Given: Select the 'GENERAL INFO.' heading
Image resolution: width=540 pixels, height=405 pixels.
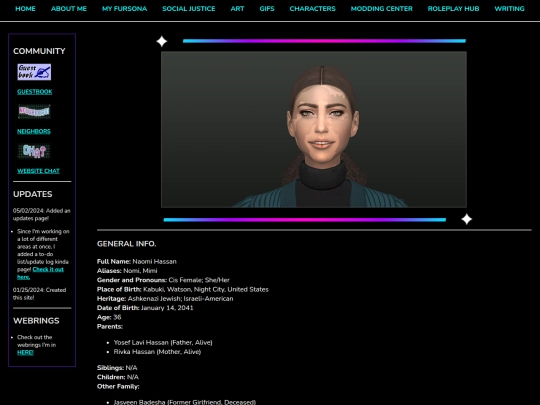Looking at the screenshot, I should (126, 244).
